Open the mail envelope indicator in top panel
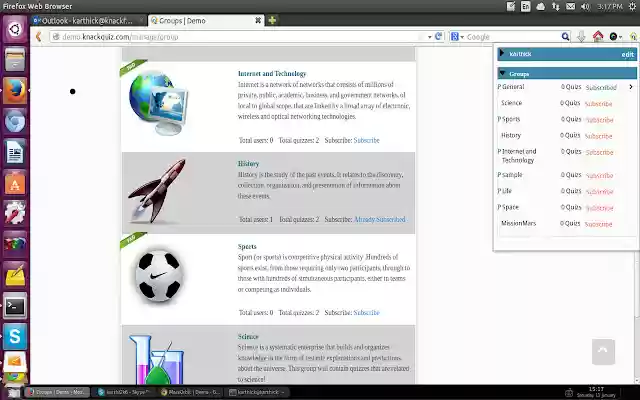640x400 pixels. (571, 6)
